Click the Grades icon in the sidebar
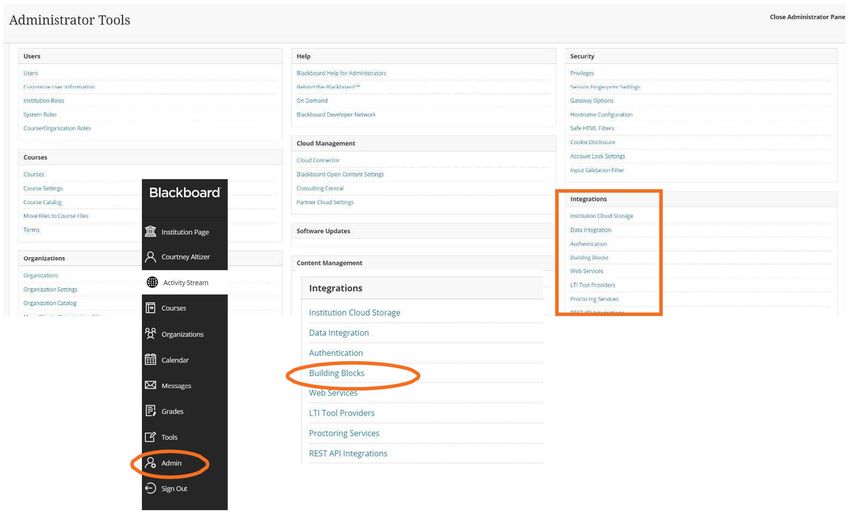 [151, 411]
